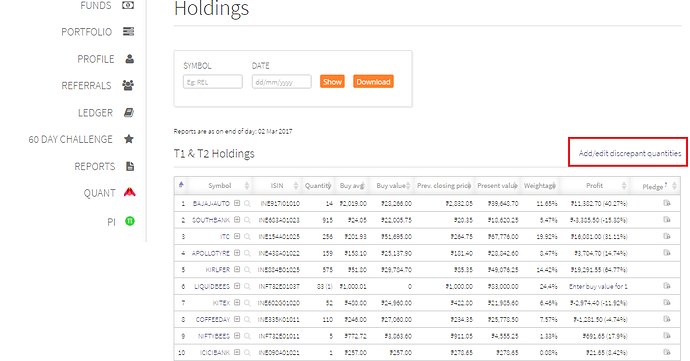The height and width of the screenshot is (361, 690).
Task: Select ISIN cell INE917I01010
Action: 280,204
